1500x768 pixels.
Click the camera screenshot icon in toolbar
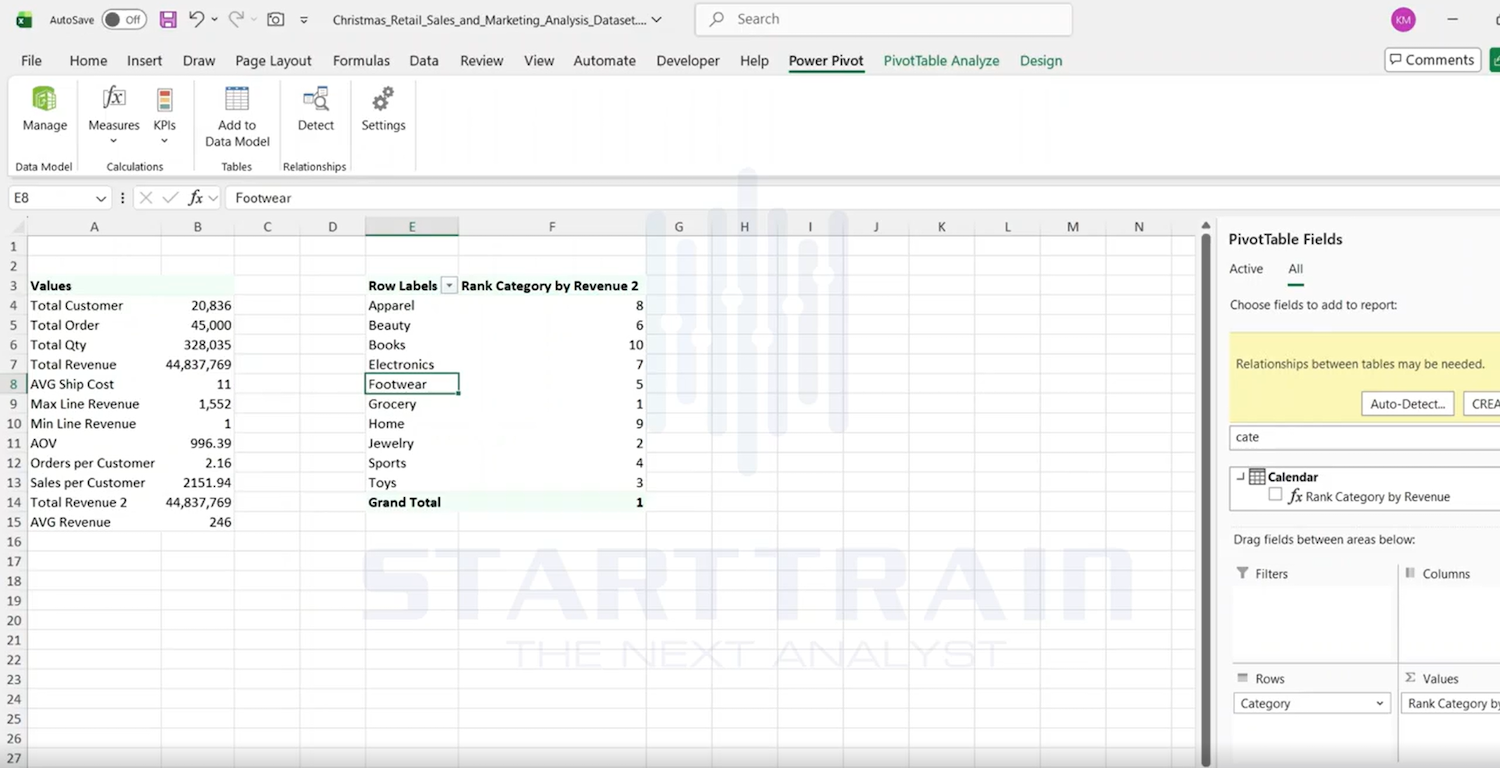click(x=275, y=19)
